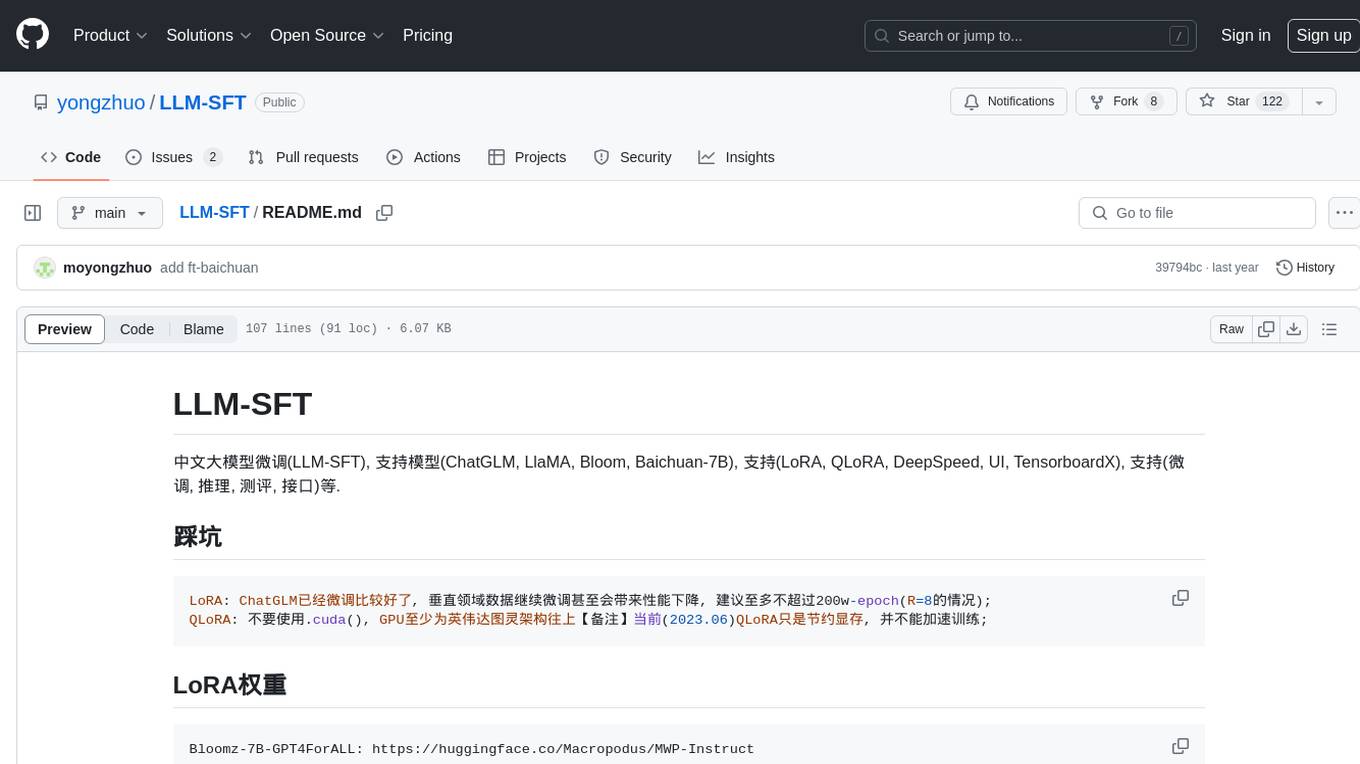Download the raw file
Image resolution: width=1360 pixels, height=764 pixels.
1294,329
